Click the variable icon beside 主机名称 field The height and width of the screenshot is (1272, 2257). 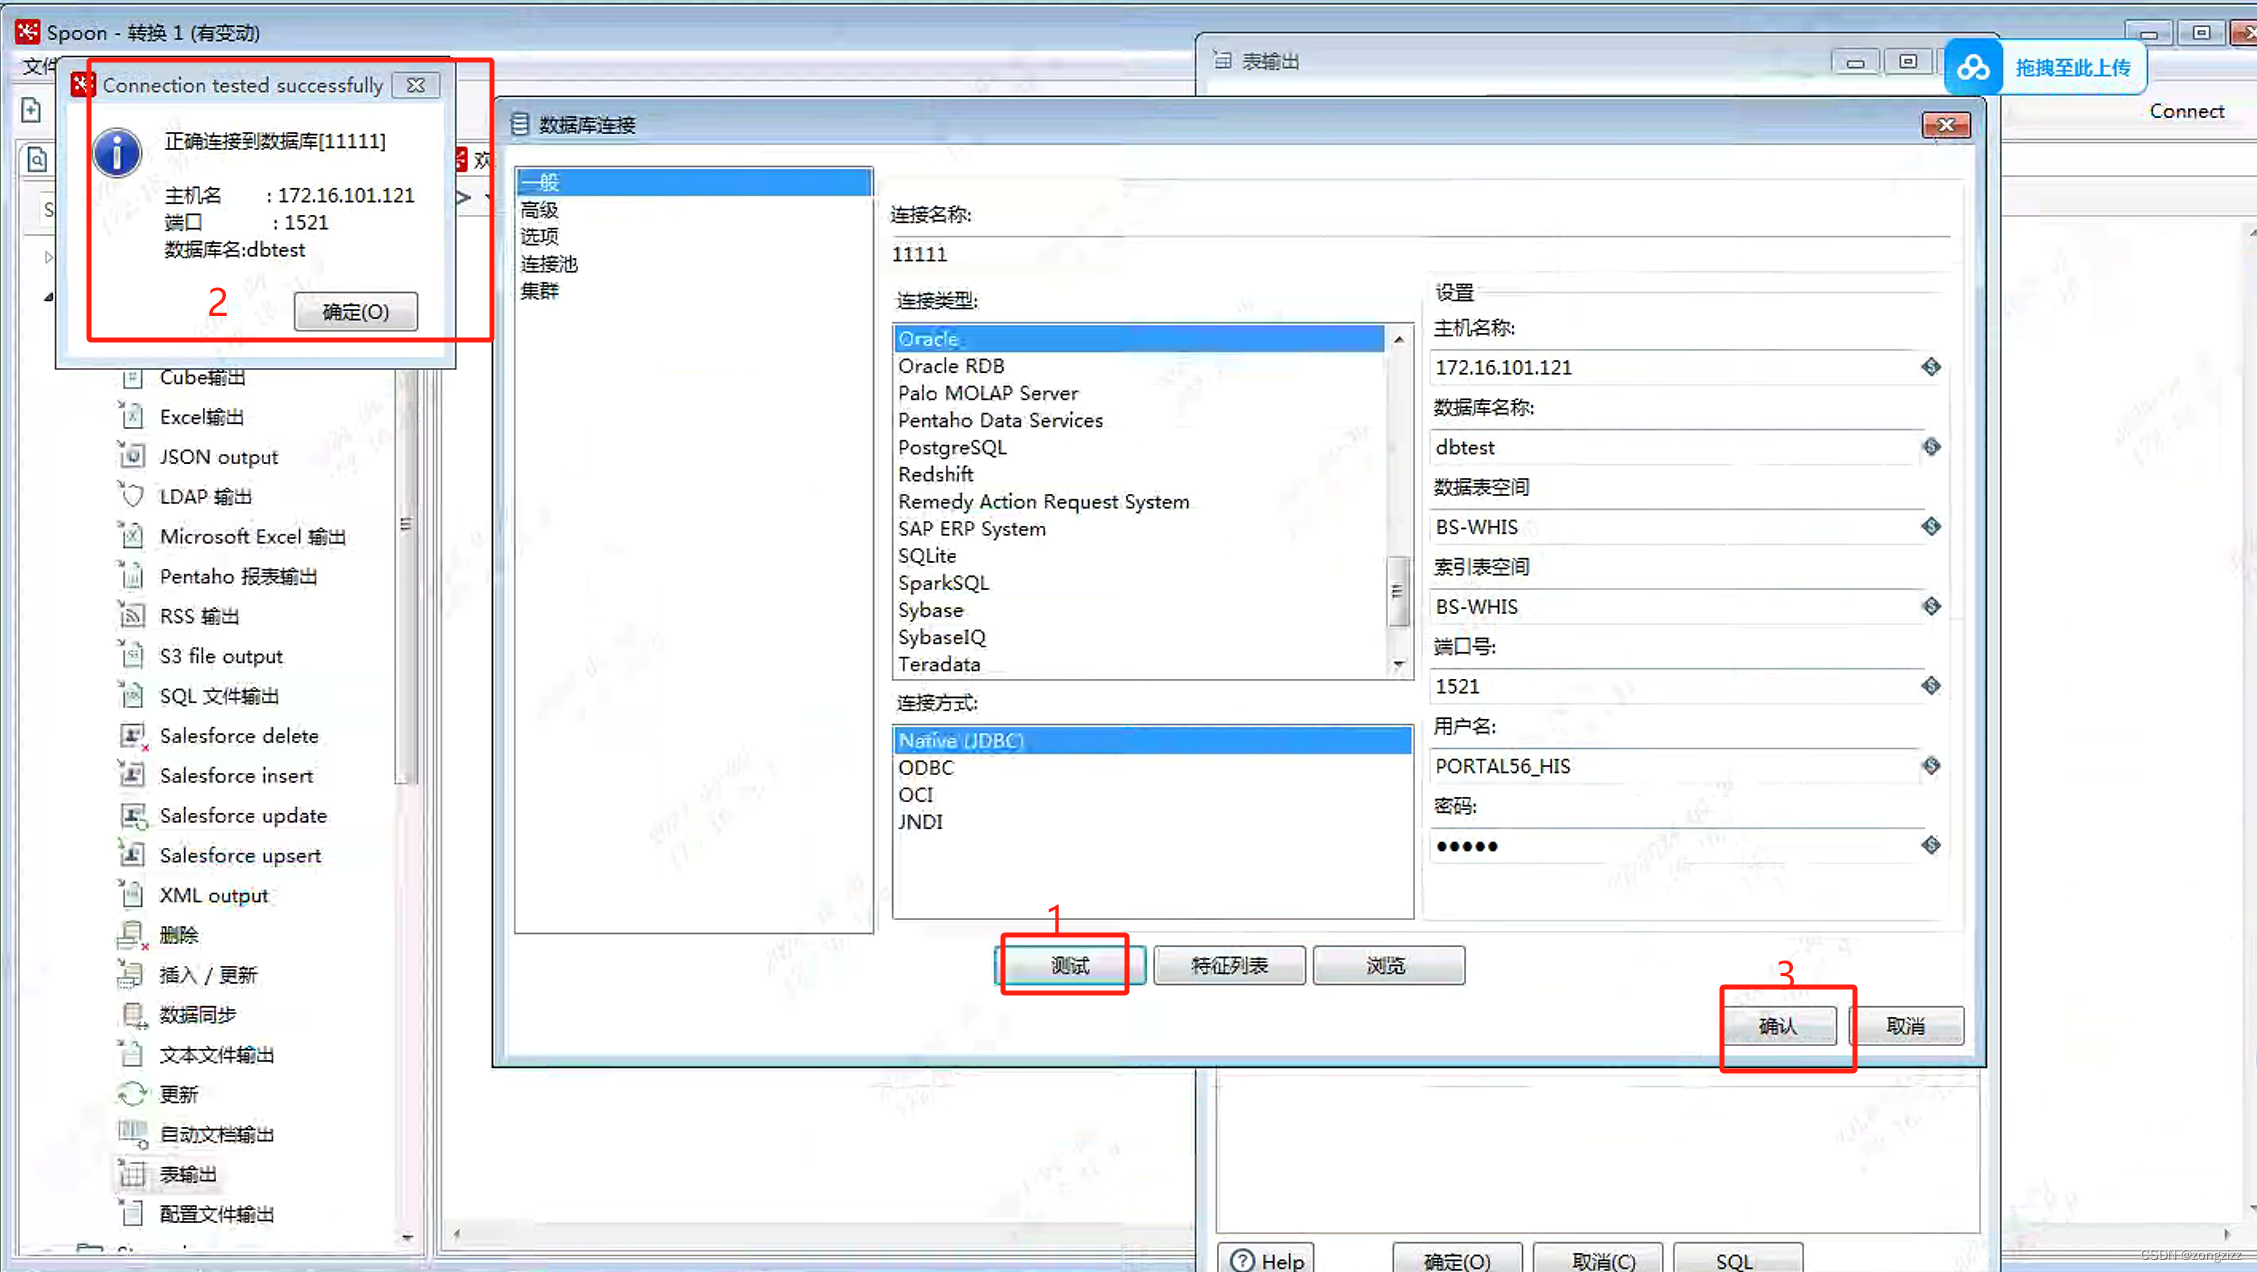[x=1931, y=367]
